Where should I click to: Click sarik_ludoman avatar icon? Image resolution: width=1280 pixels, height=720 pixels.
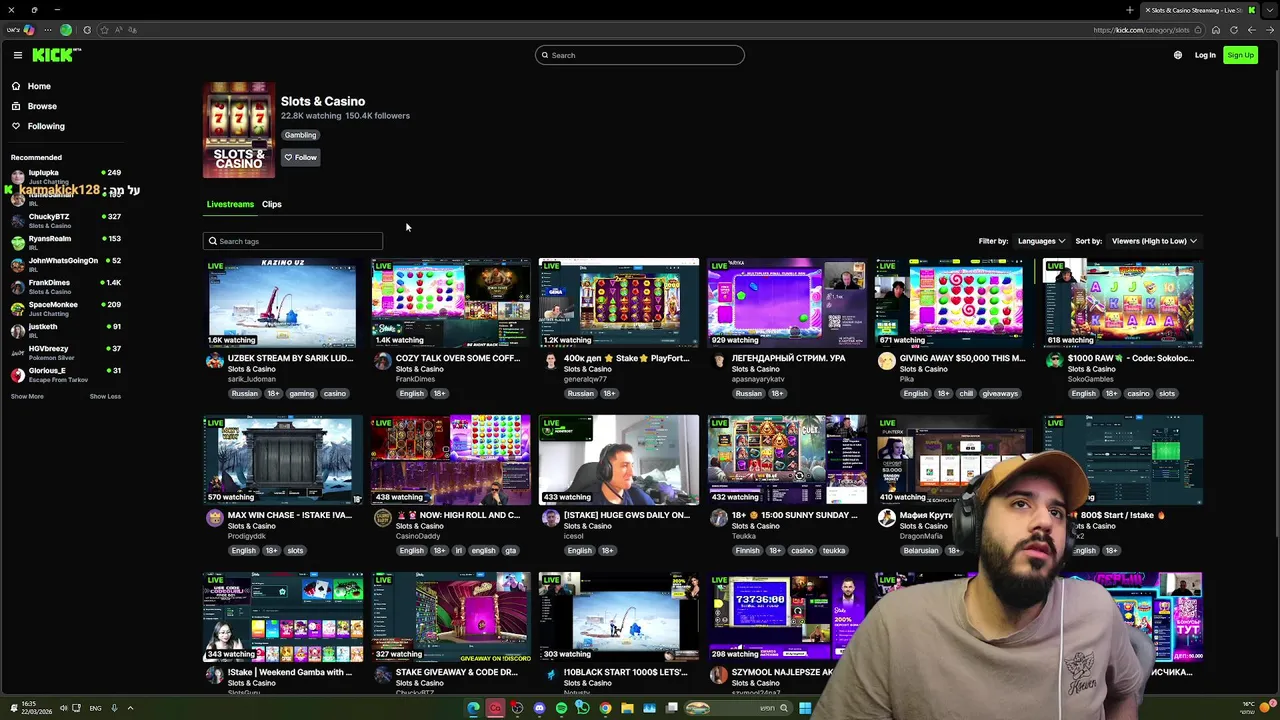point(214,361)
